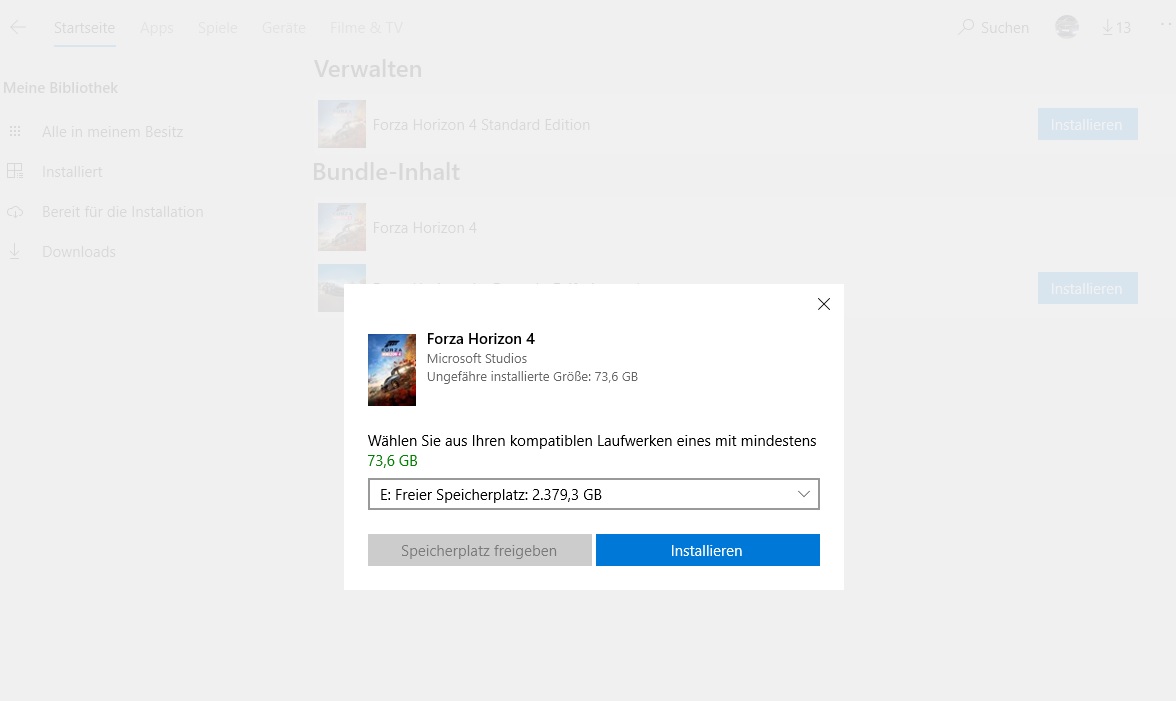Click the Verwalten heading
This screenshot has width=1176, height=701.
[368, 69]
